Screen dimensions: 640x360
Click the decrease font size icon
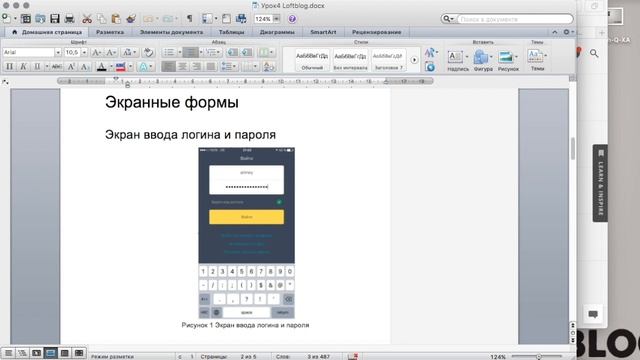[x=111, y=52]
